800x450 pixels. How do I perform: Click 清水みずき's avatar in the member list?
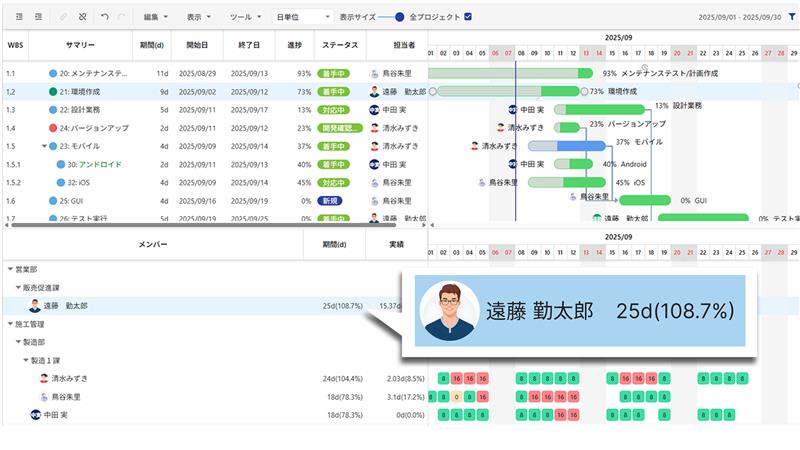pyautogui.click(x=44, y=379)
